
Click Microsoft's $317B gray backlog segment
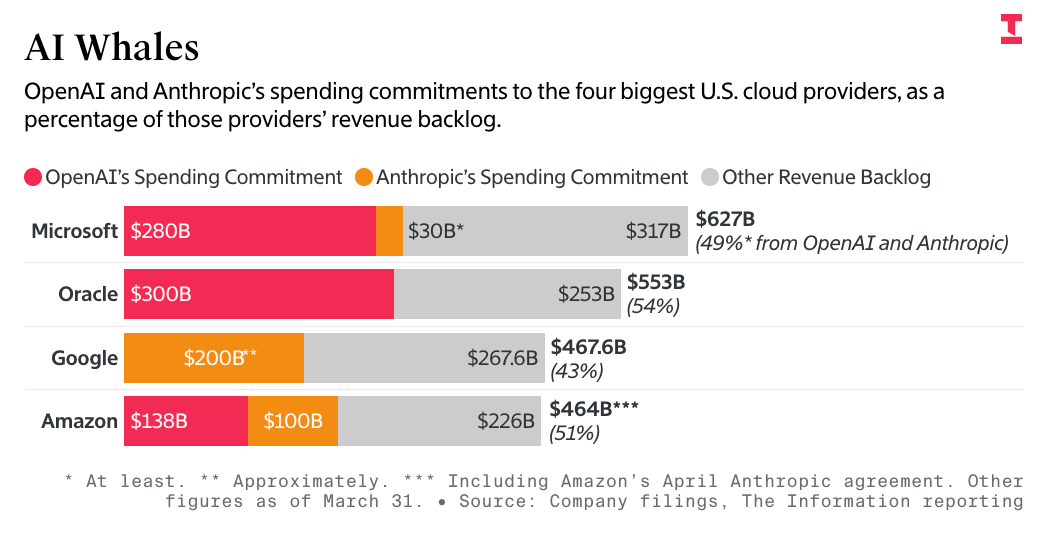[x=546, y=231]
